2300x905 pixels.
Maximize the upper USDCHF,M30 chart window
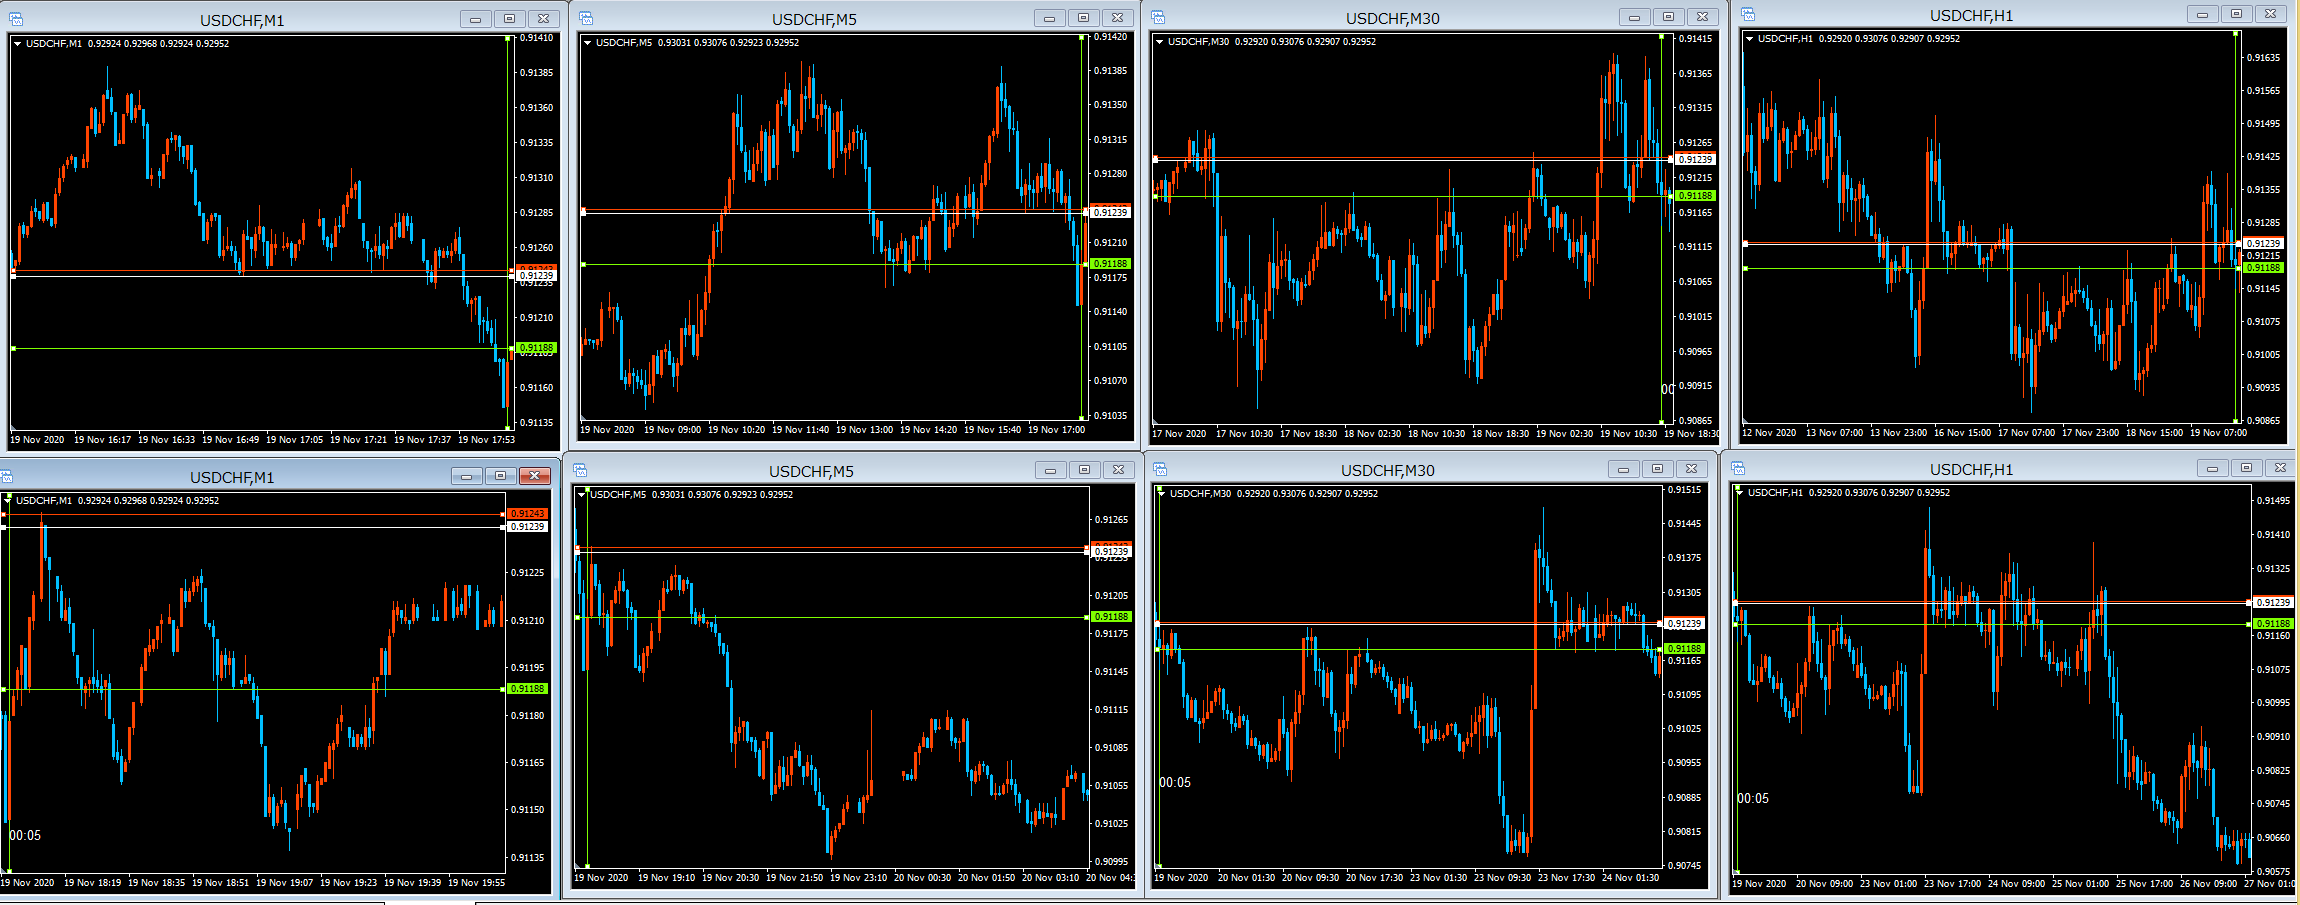pyautogui.click(x=1668, y=17)
